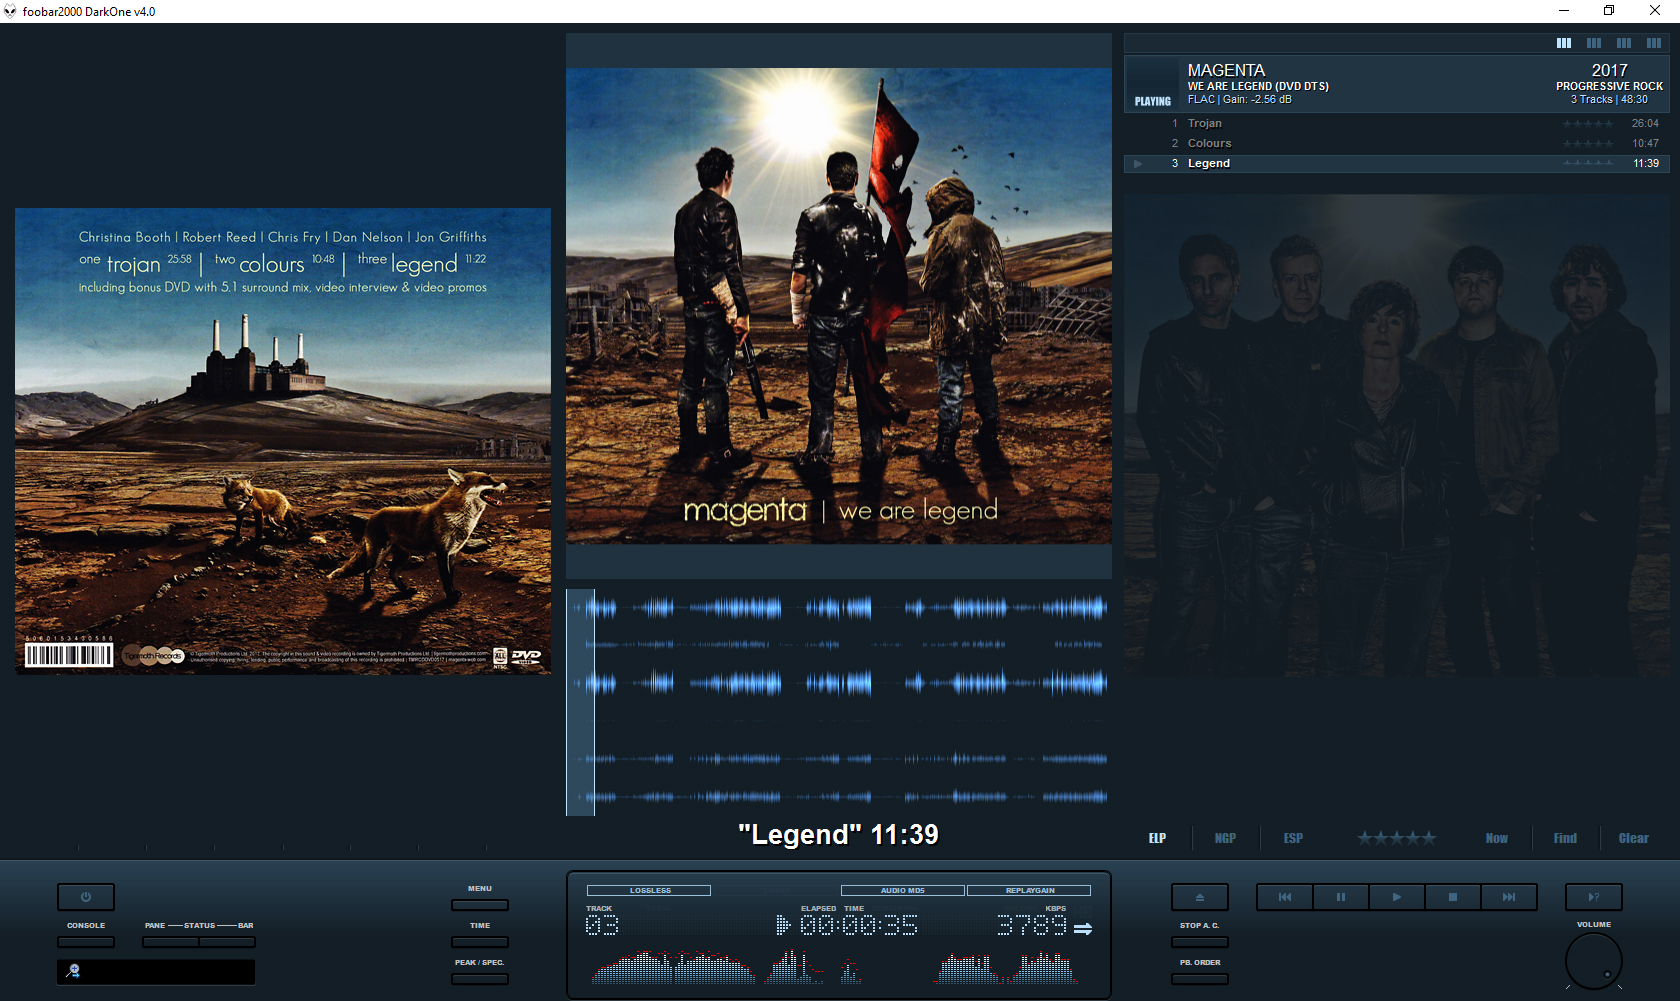
Task: Click the ReplayGain indicator
Action: click(1029, 890)
